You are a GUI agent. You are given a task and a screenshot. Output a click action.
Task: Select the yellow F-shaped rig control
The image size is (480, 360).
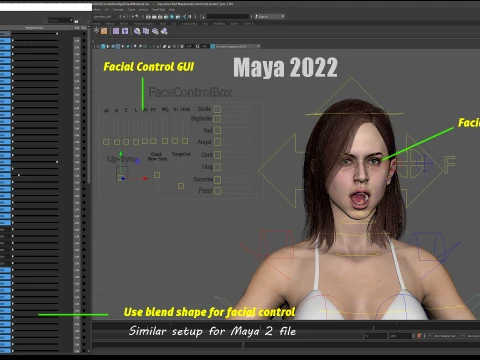pos(449,165)
